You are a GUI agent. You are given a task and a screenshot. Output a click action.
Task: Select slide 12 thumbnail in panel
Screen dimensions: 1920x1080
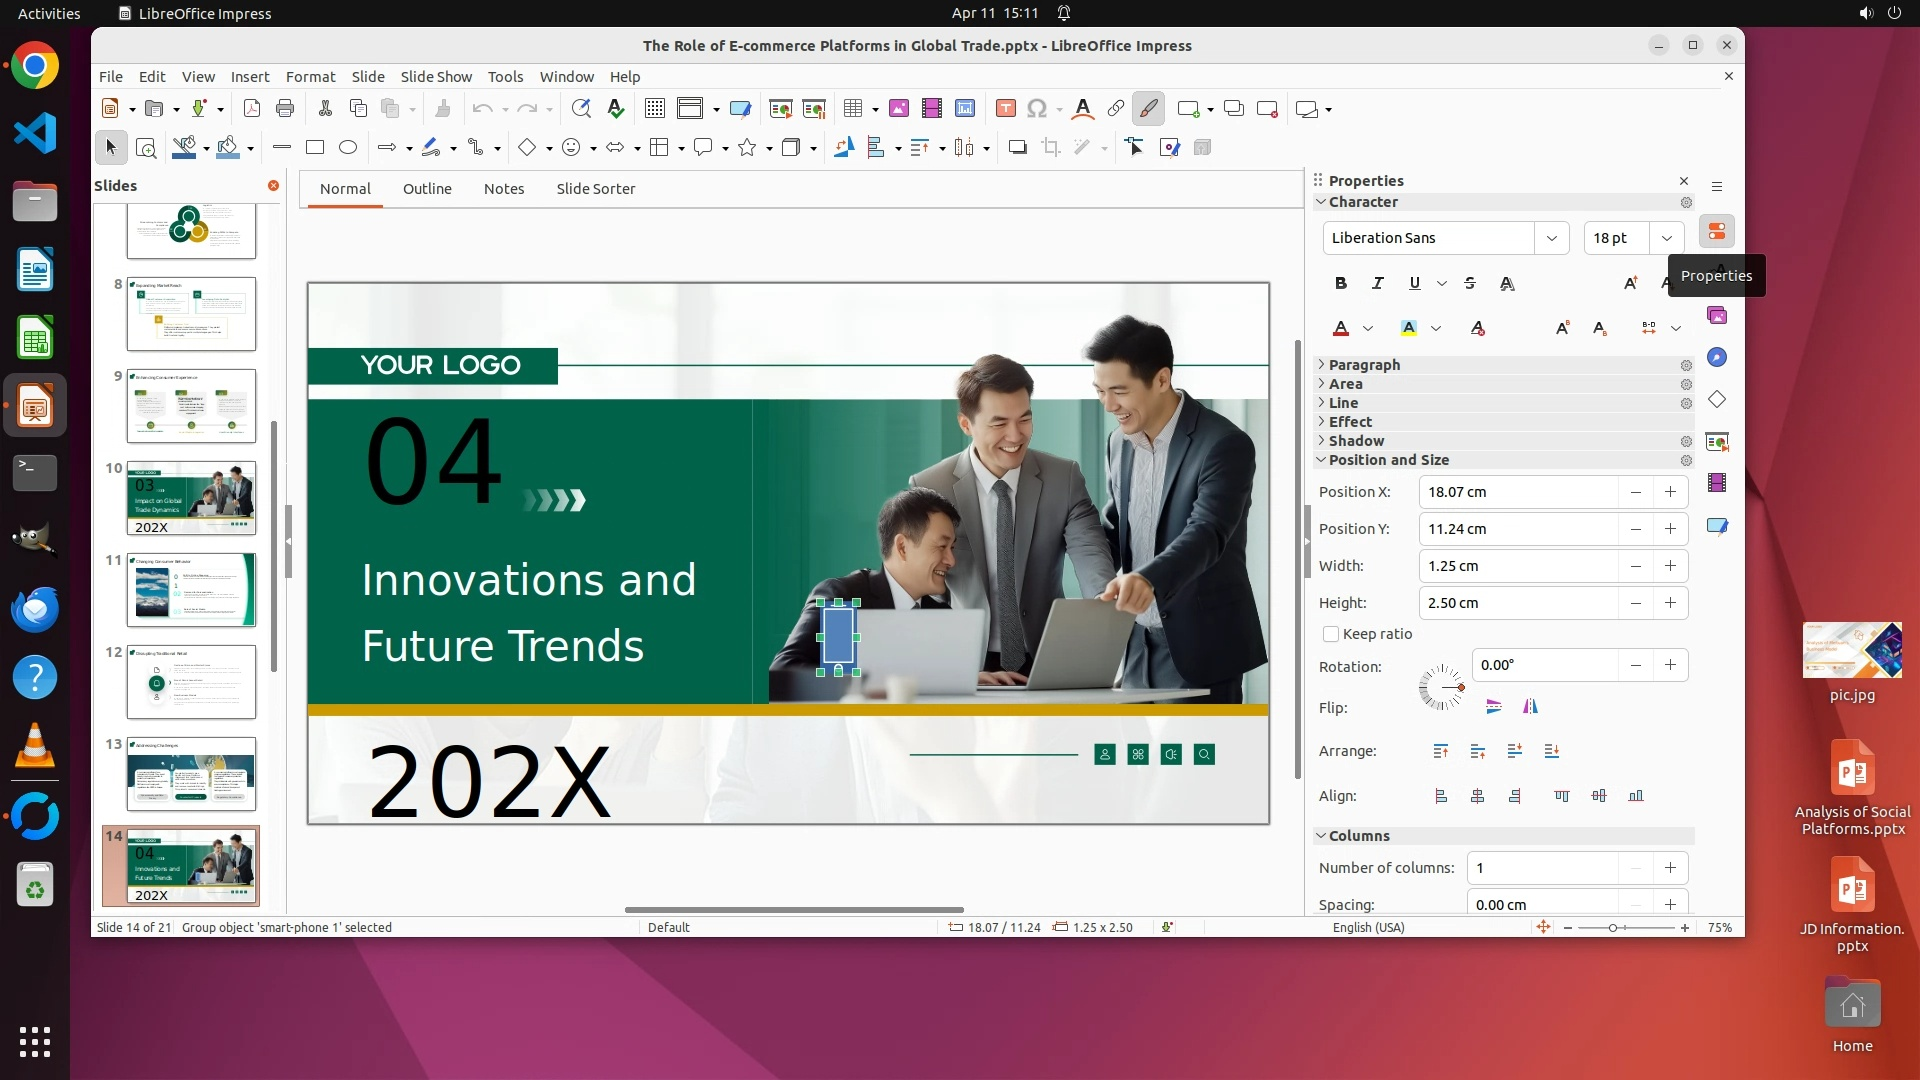pos(191,682)
